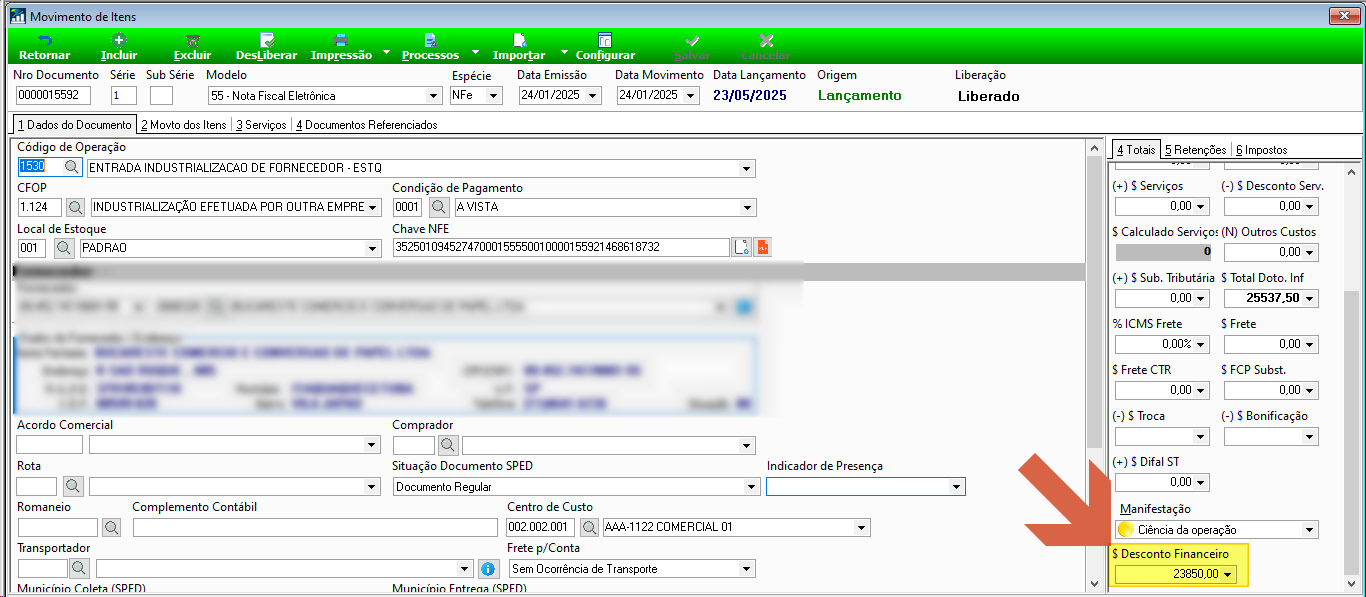
Task: Open the Centro de Custo lookup magnifier
Action: [x=590, y=527]
